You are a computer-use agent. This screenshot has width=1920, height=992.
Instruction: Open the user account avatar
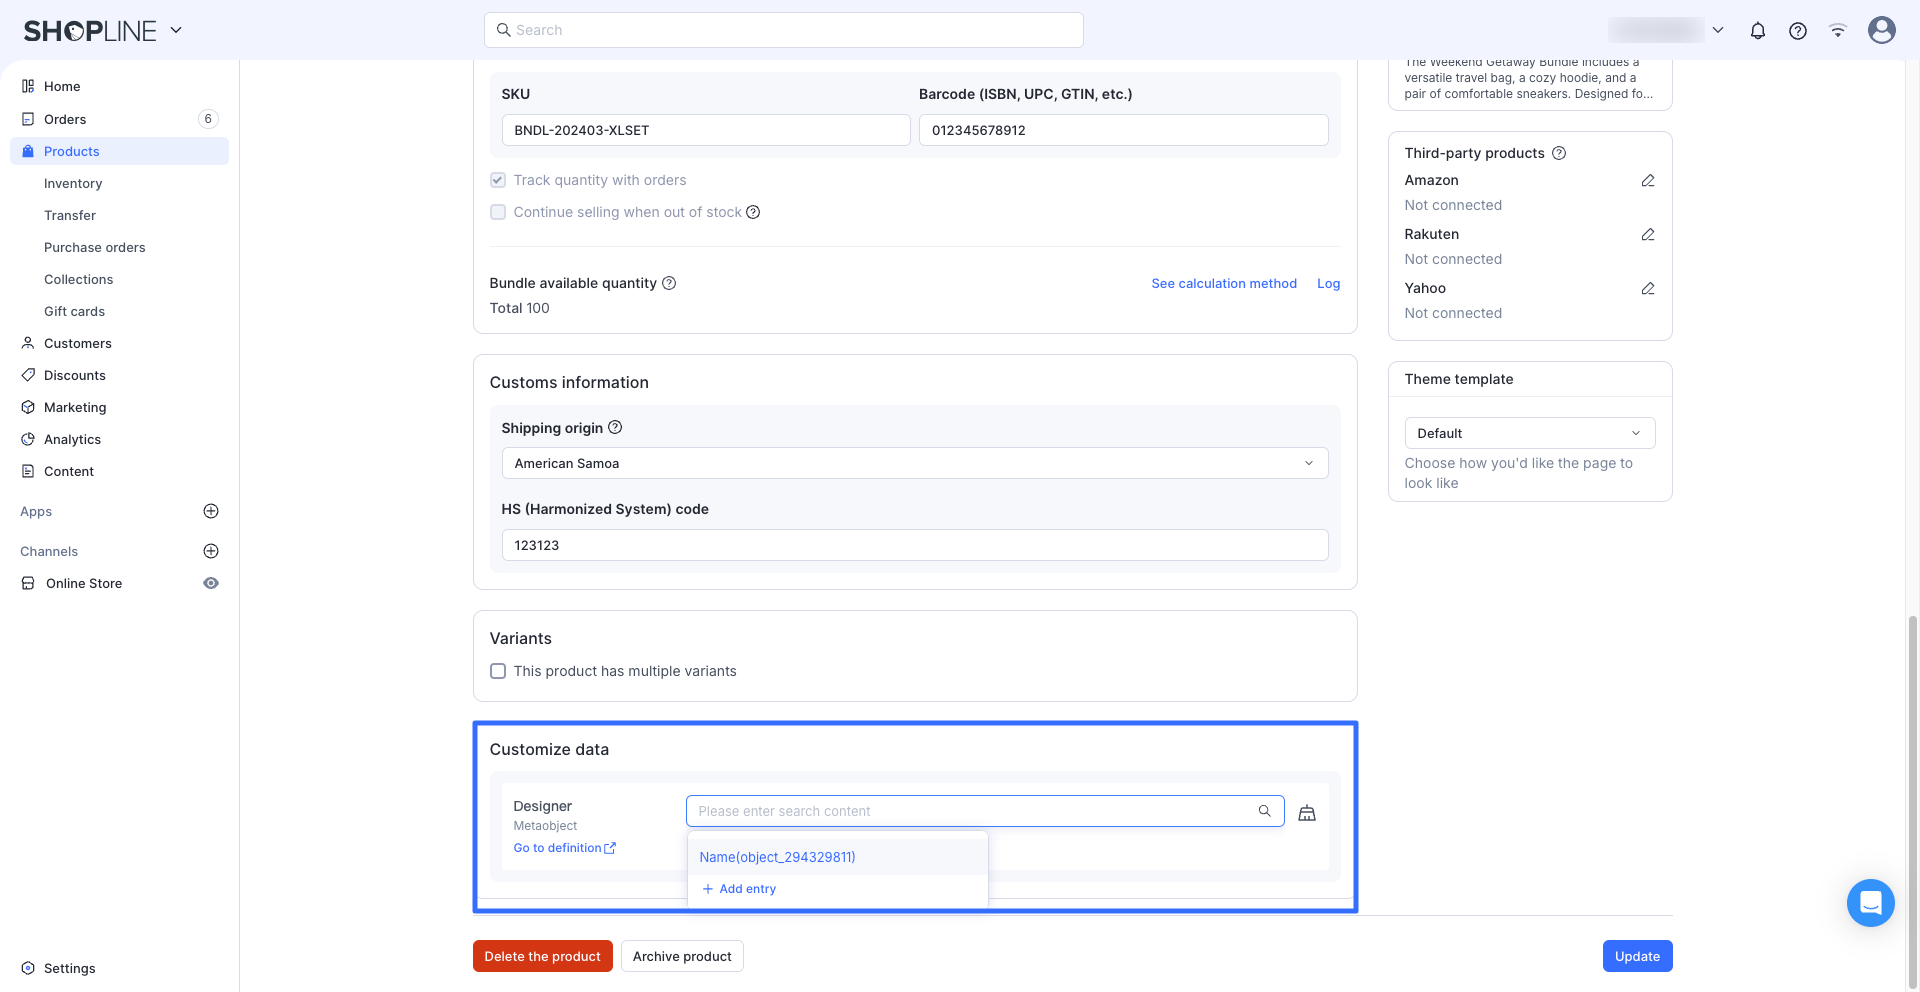pyautogui.click(x=1881, y=30)
